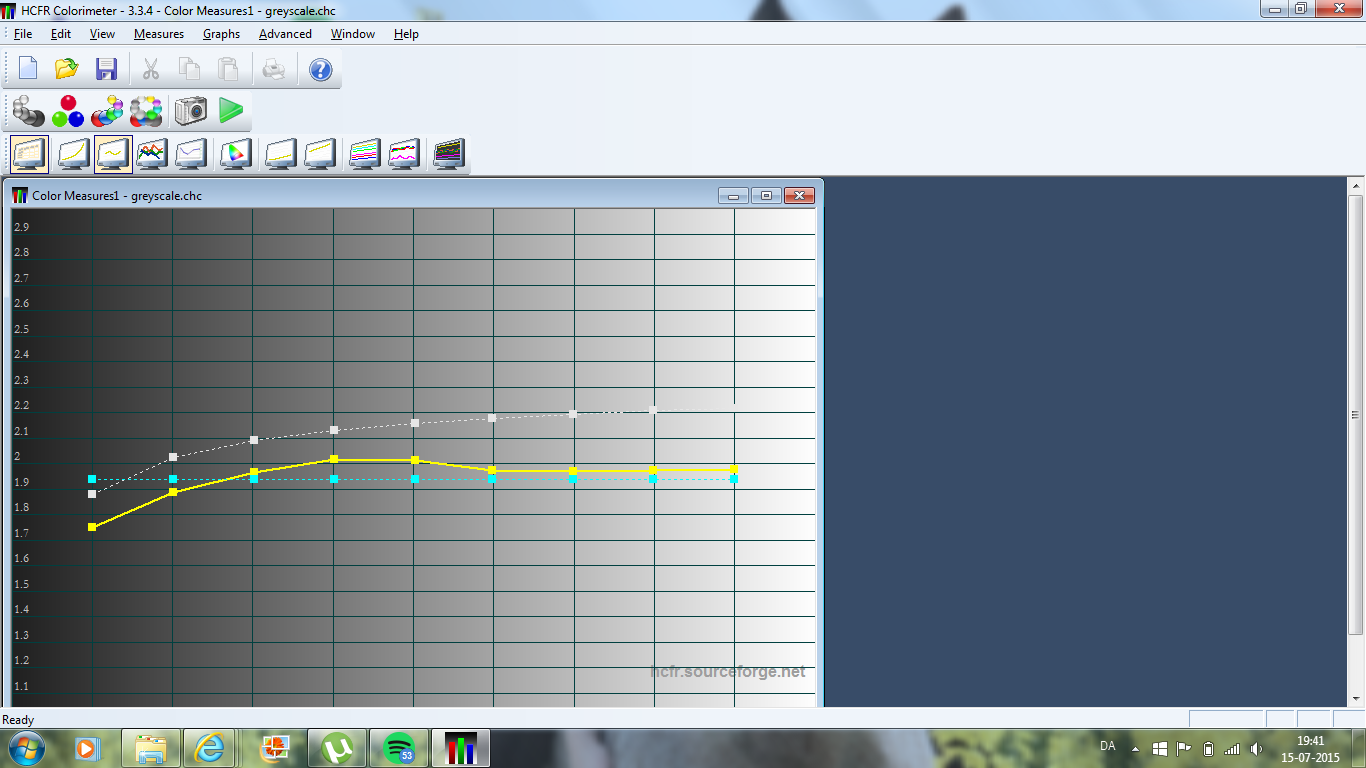Switch to Spotify in the taskbar
Image resolution: width=1366 pixels, height=768 pixels.
click(399, 748)
